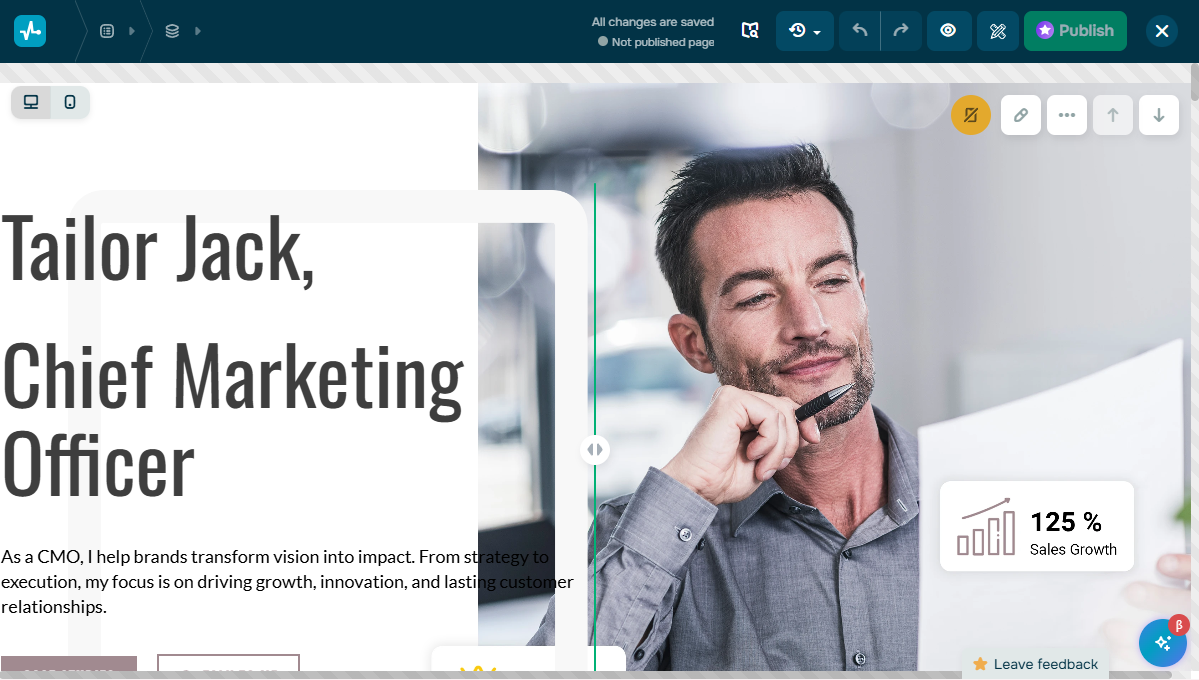
Task: Select the Chief Marketing Officer heading
Action: 232,419
